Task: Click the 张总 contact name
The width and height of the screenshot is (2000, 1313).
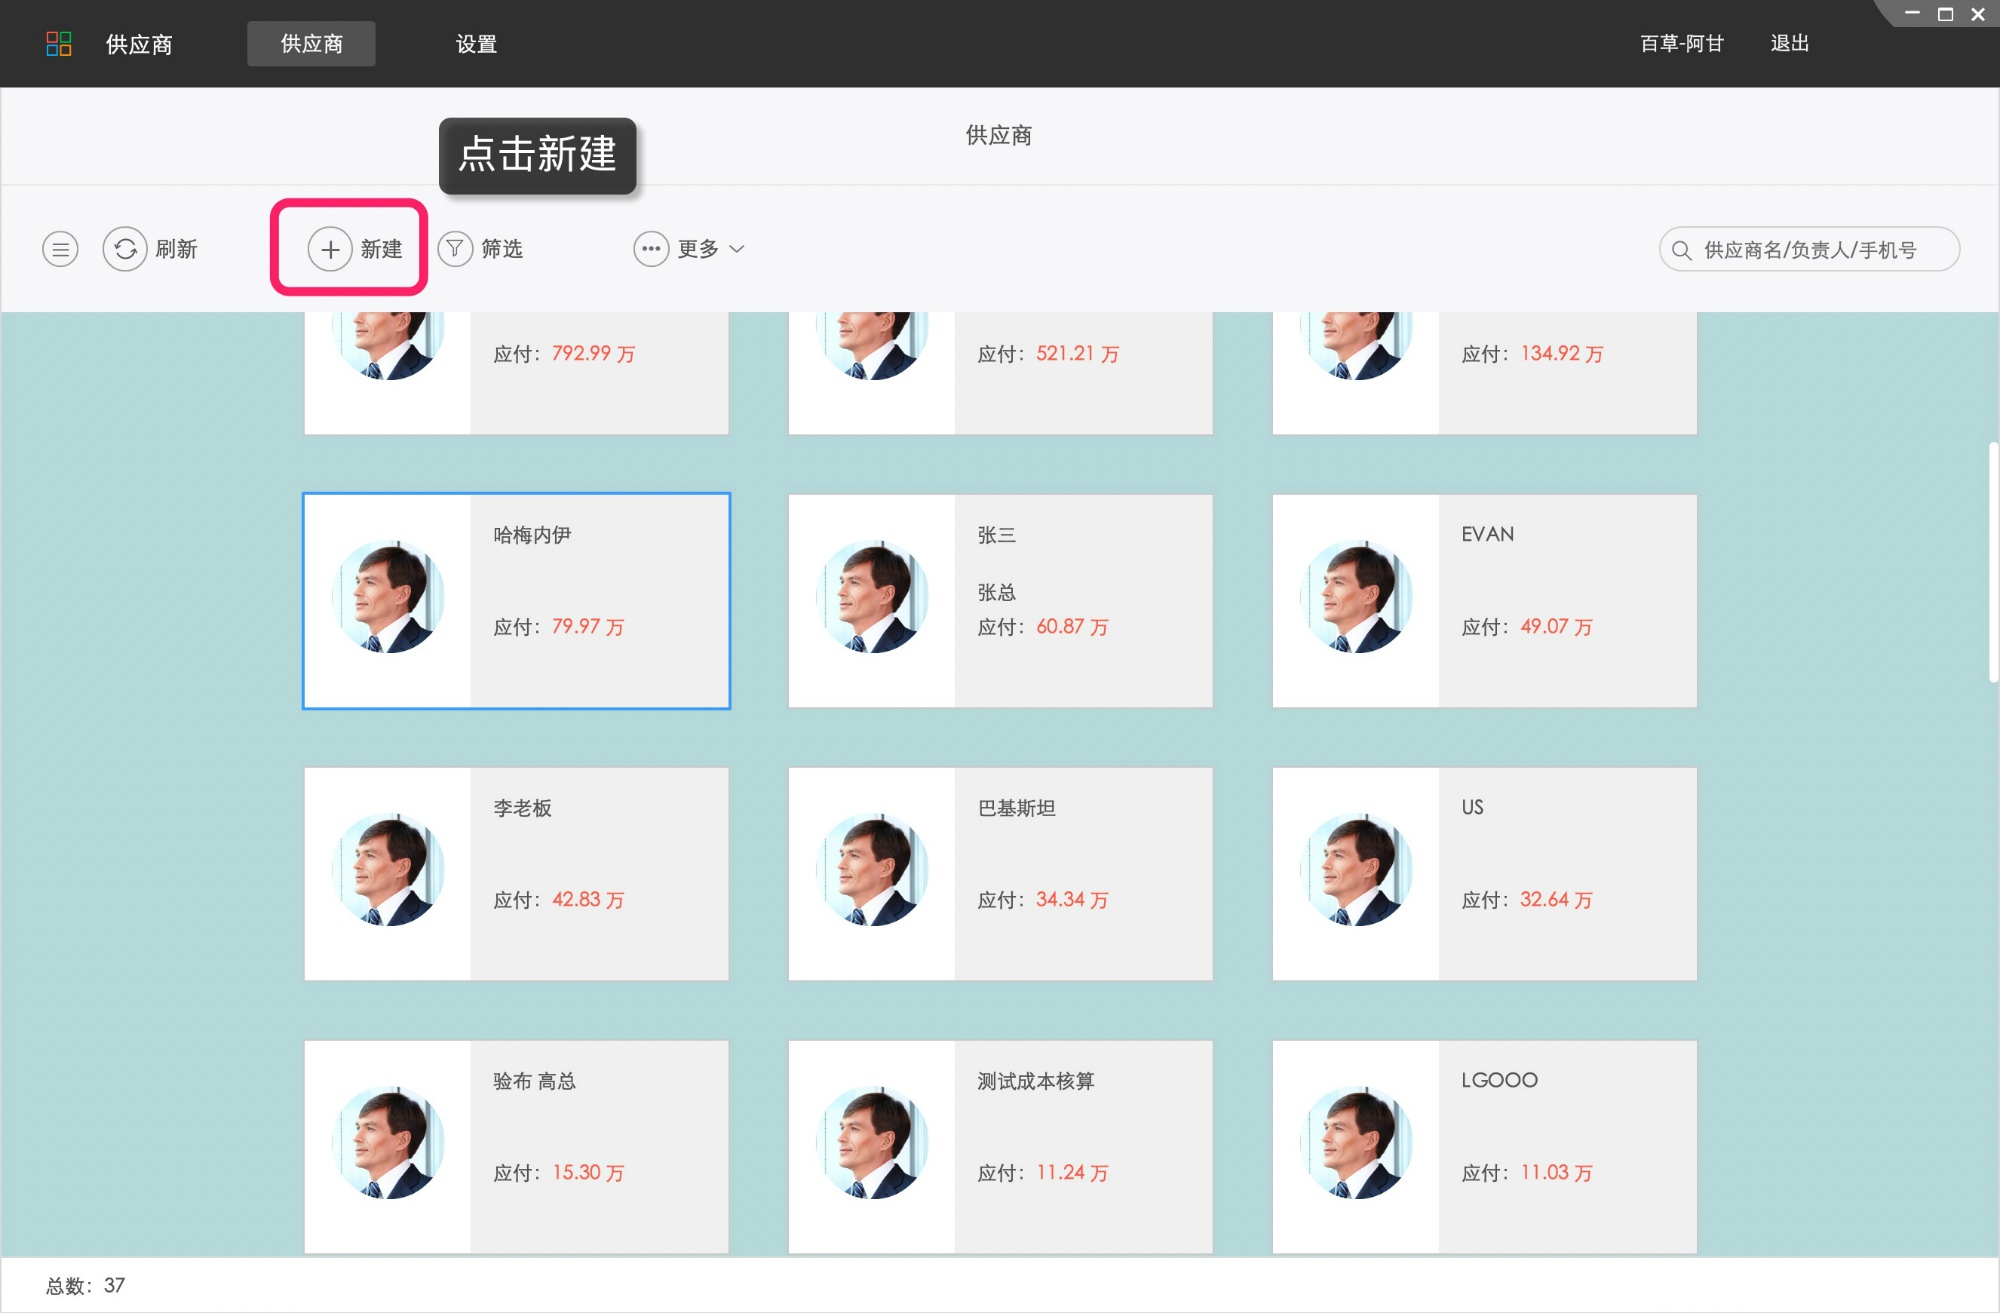Action: (x=996, y=592)
